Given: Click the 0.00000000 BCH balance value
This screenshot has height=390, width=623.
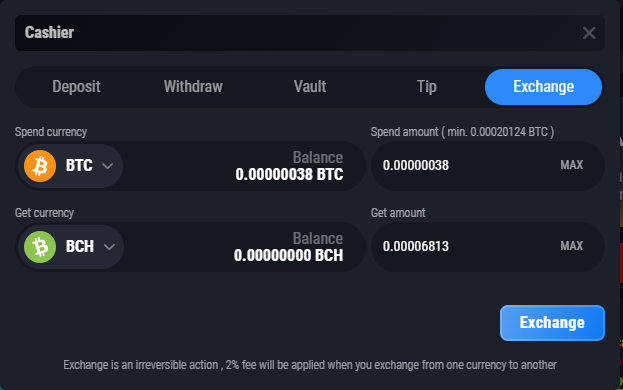Looking at the screenshot, I should [x=288, y=255].
